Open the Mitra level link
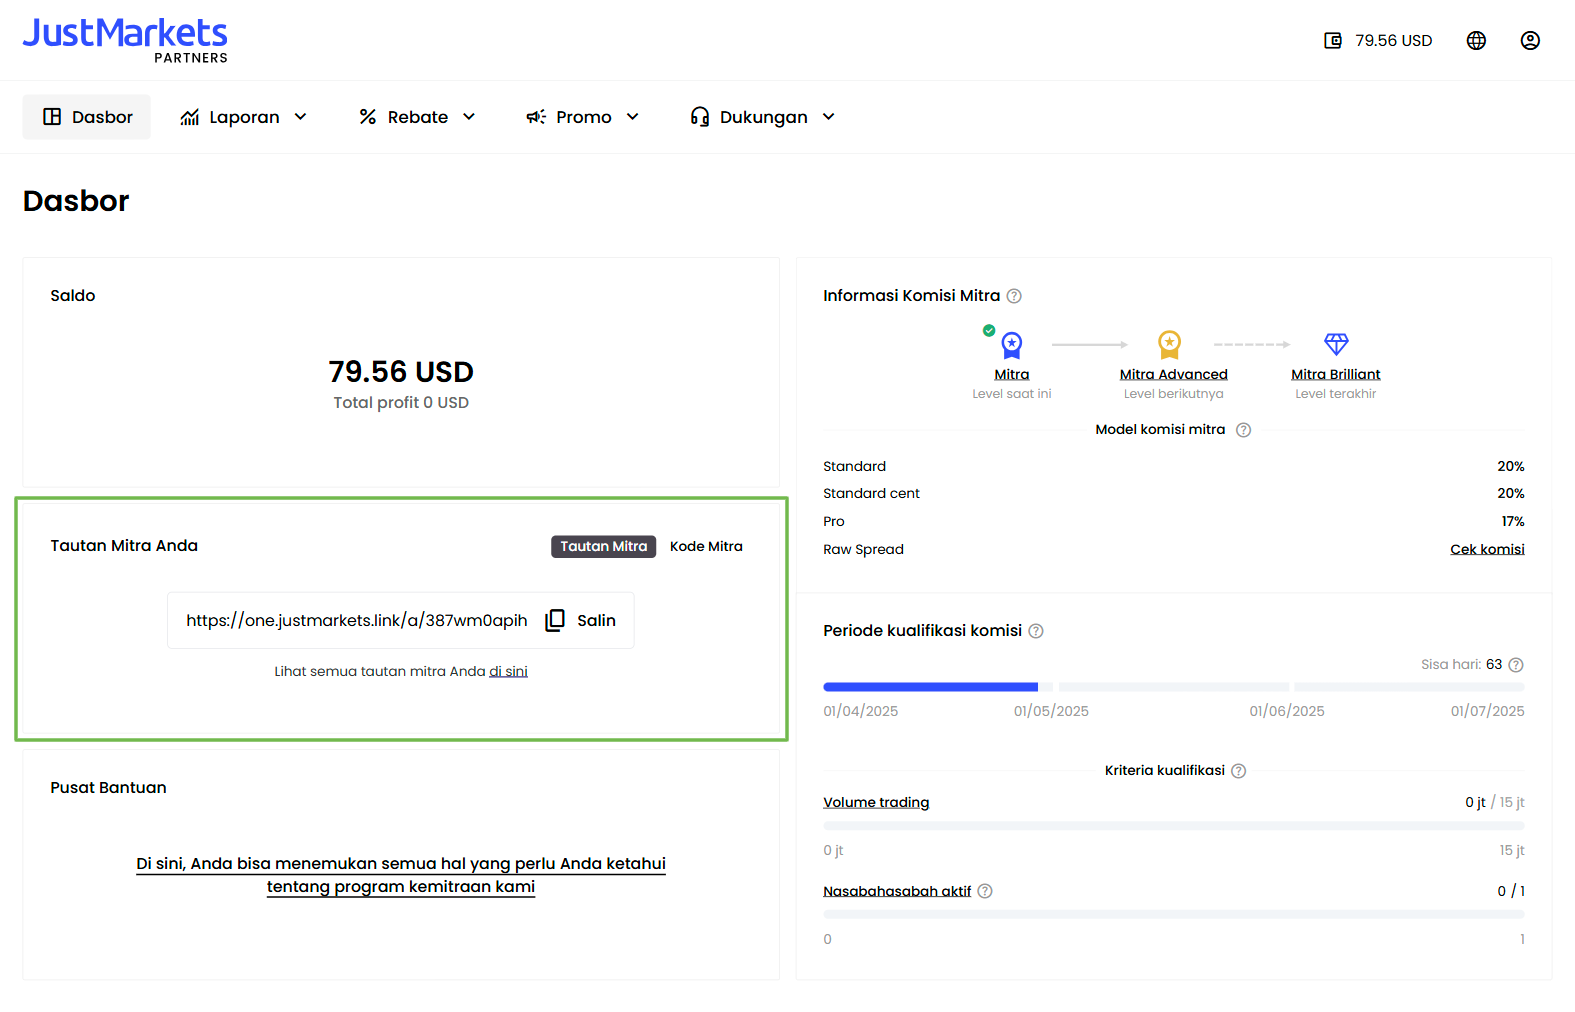1575x1012 pixels. [x=1012, y=375]
